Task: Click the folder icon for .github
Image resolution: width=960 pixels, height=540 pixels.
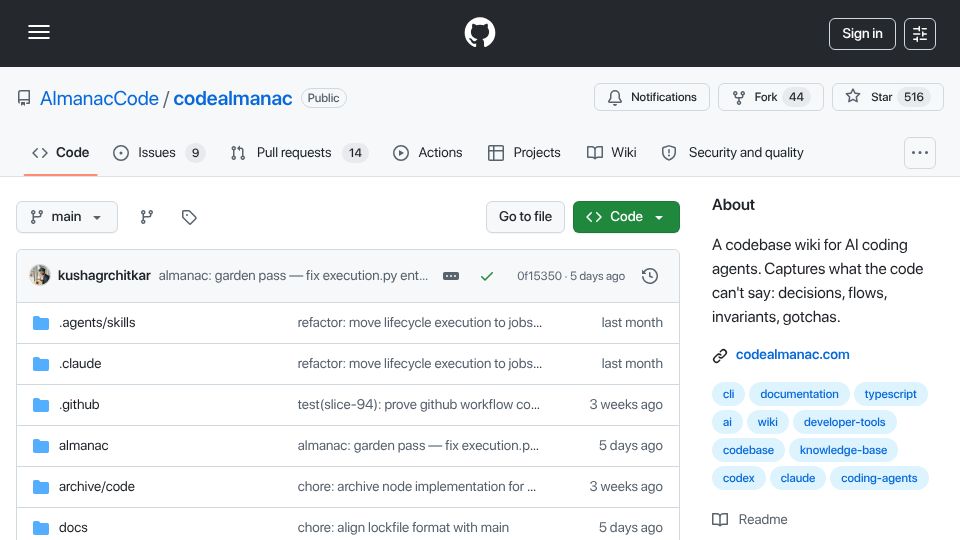Action: click(41, 405)
